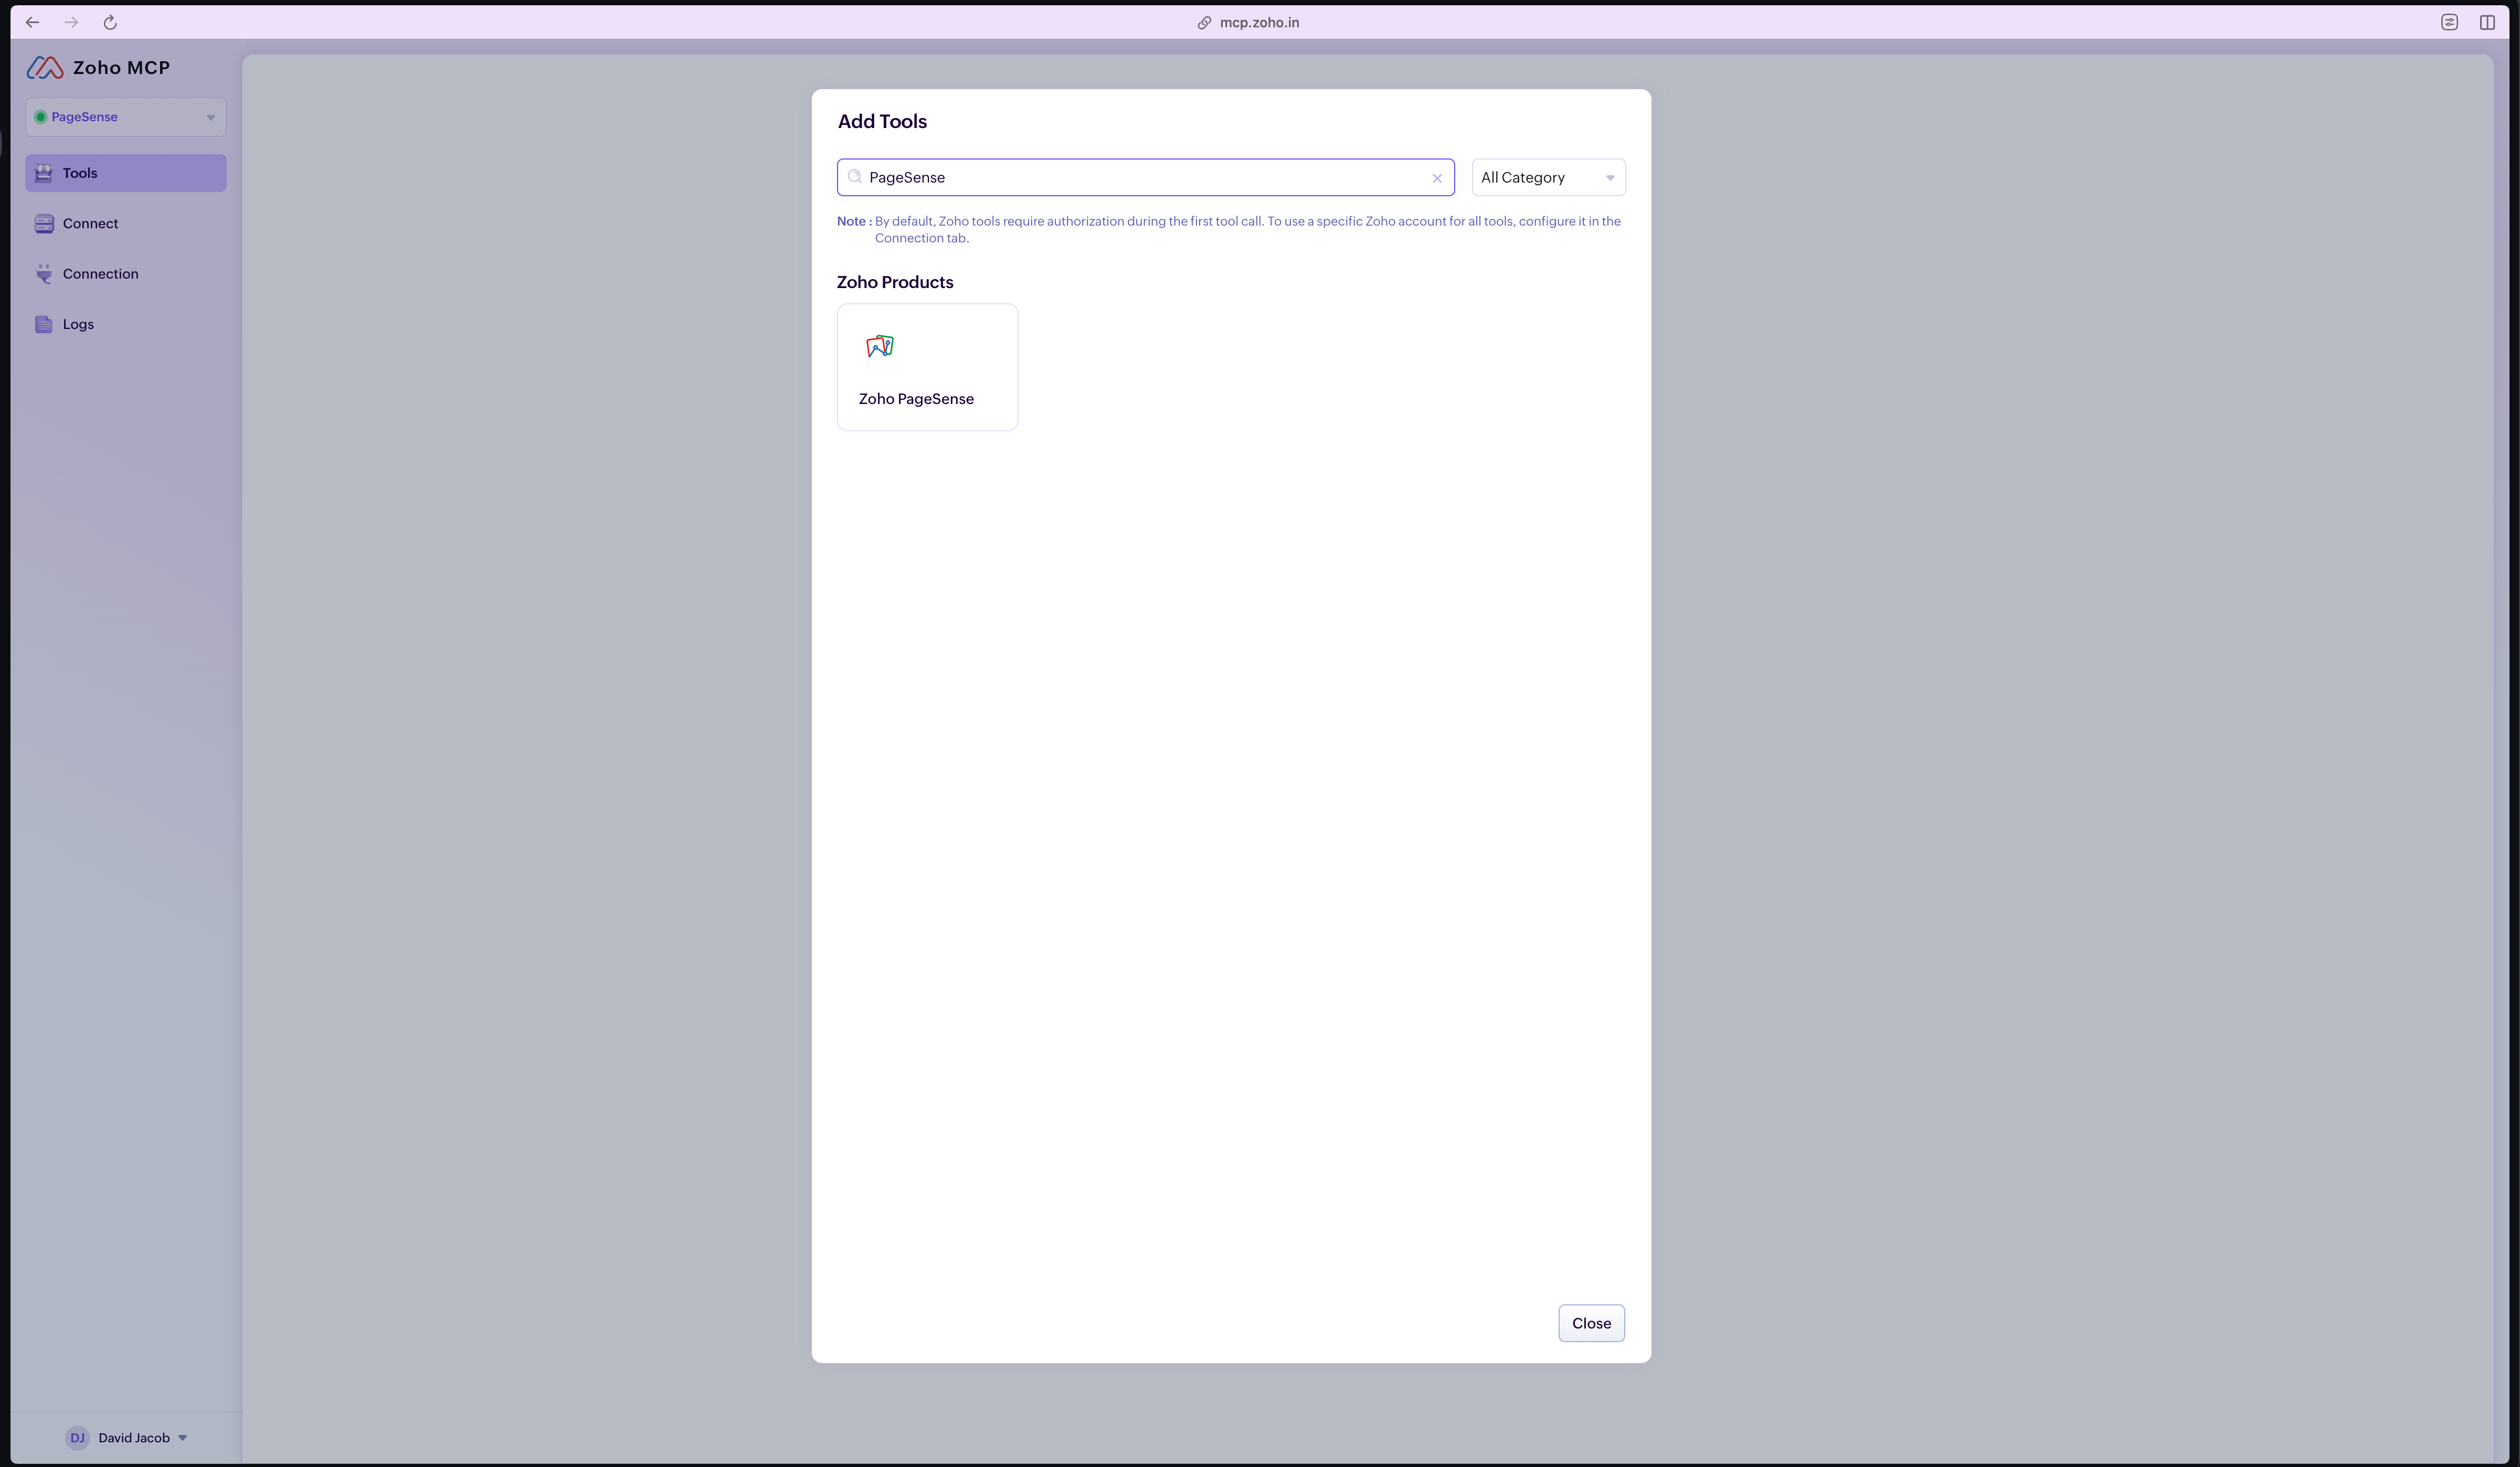This screenshot has height=1467, width=2520.
Task: Click the link icon beside mcp.zoho.in
Action: click(x=1204, y=22)
